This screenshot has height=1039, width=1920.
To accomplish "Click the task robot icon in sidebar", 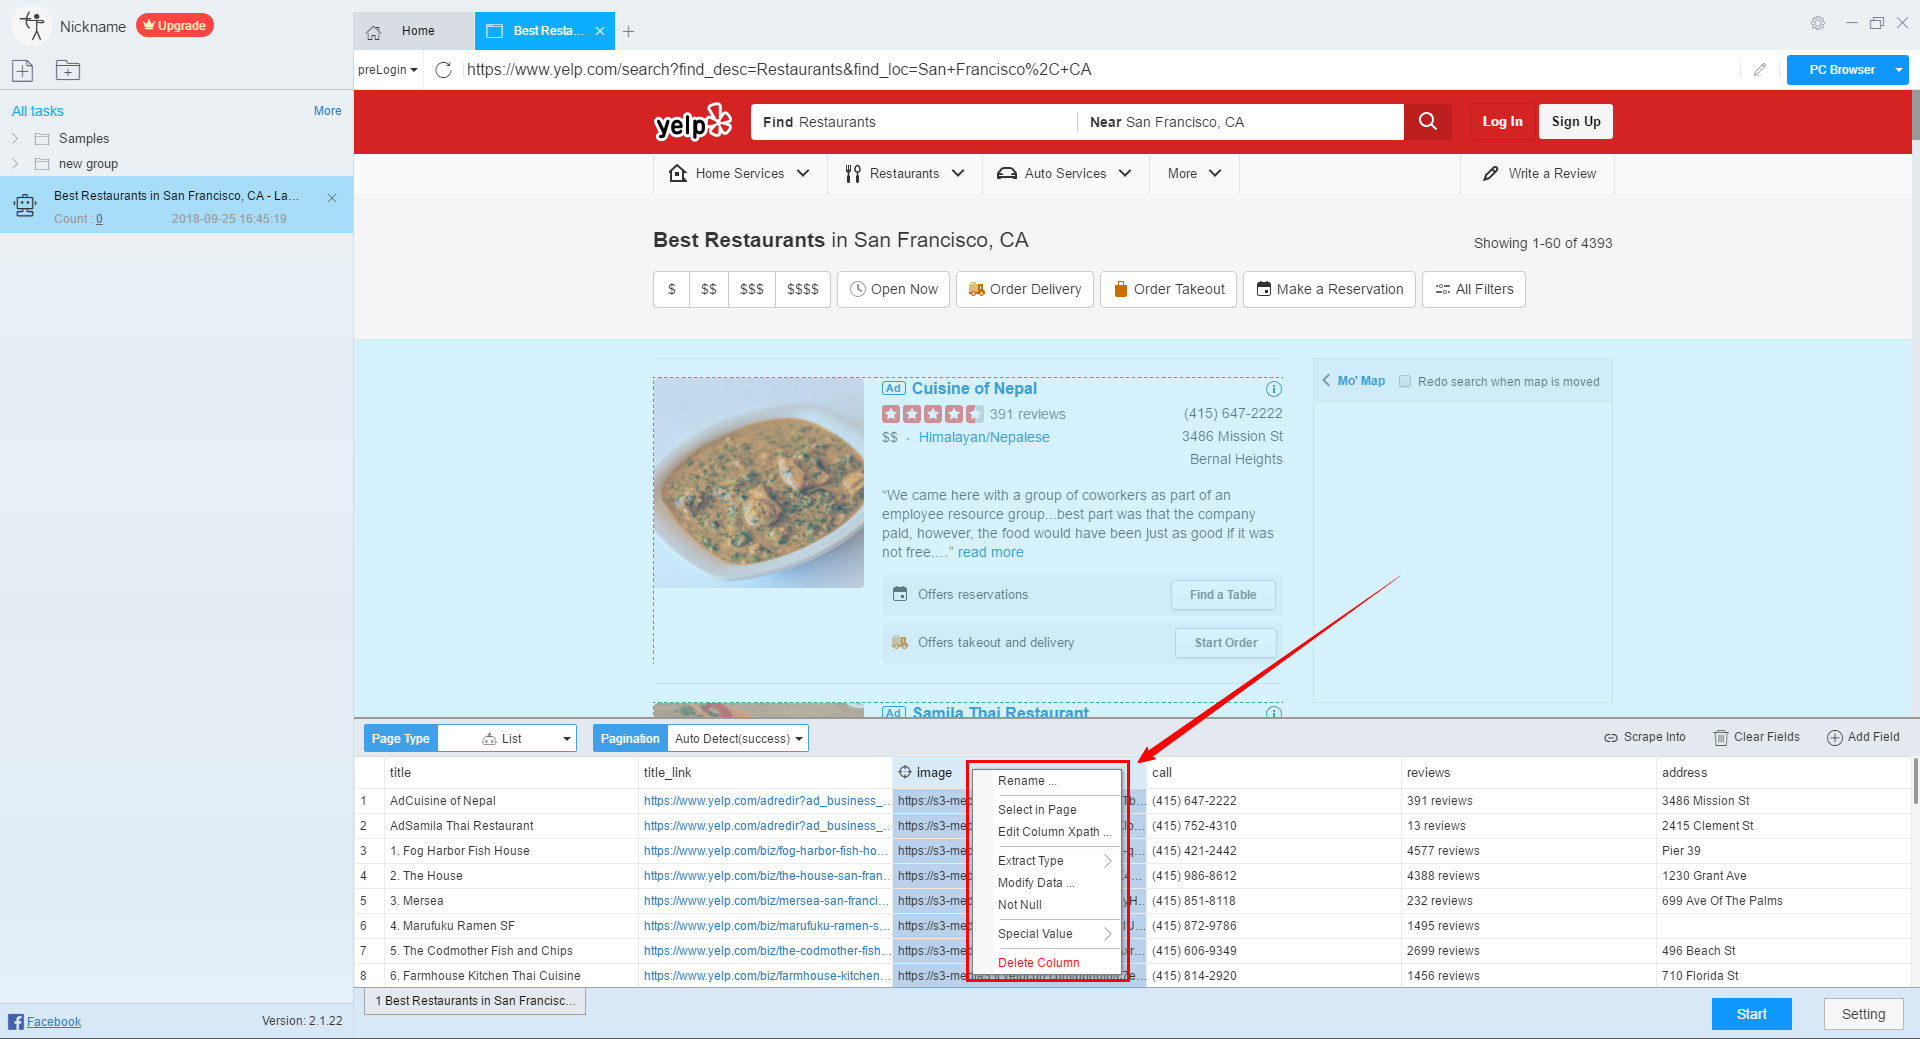I will [25, 206].
